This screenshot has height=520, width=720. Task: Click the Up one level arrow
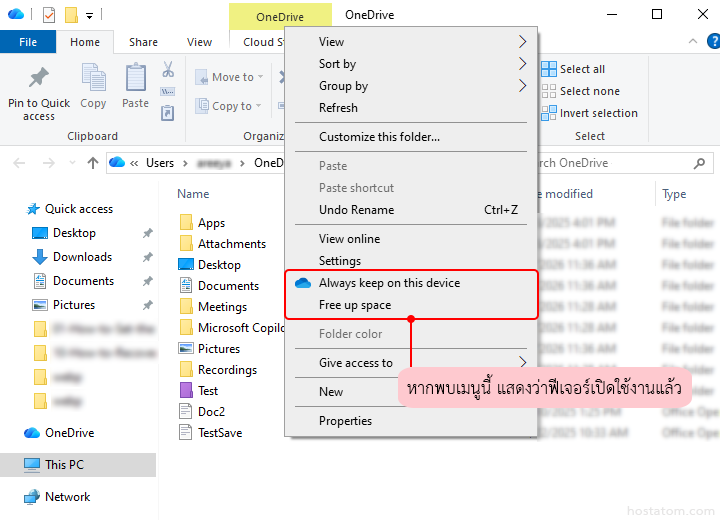click(x=93, y=163)
